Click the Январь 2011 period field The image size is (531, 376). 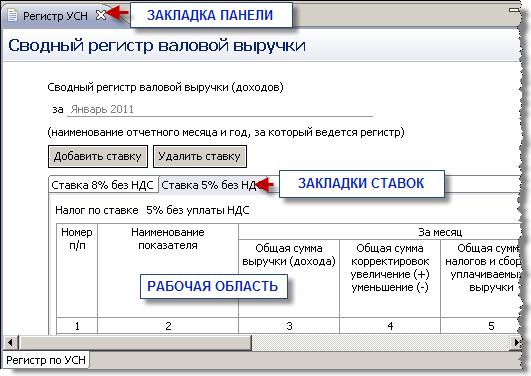coord(220,109)
